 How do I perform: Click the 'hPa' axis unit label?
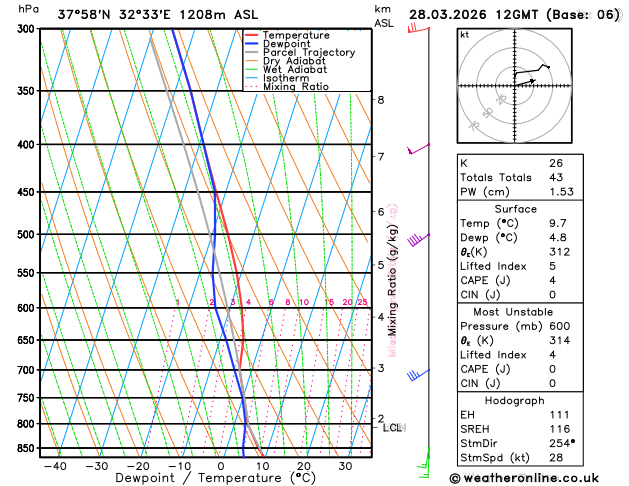pos(28,9)
